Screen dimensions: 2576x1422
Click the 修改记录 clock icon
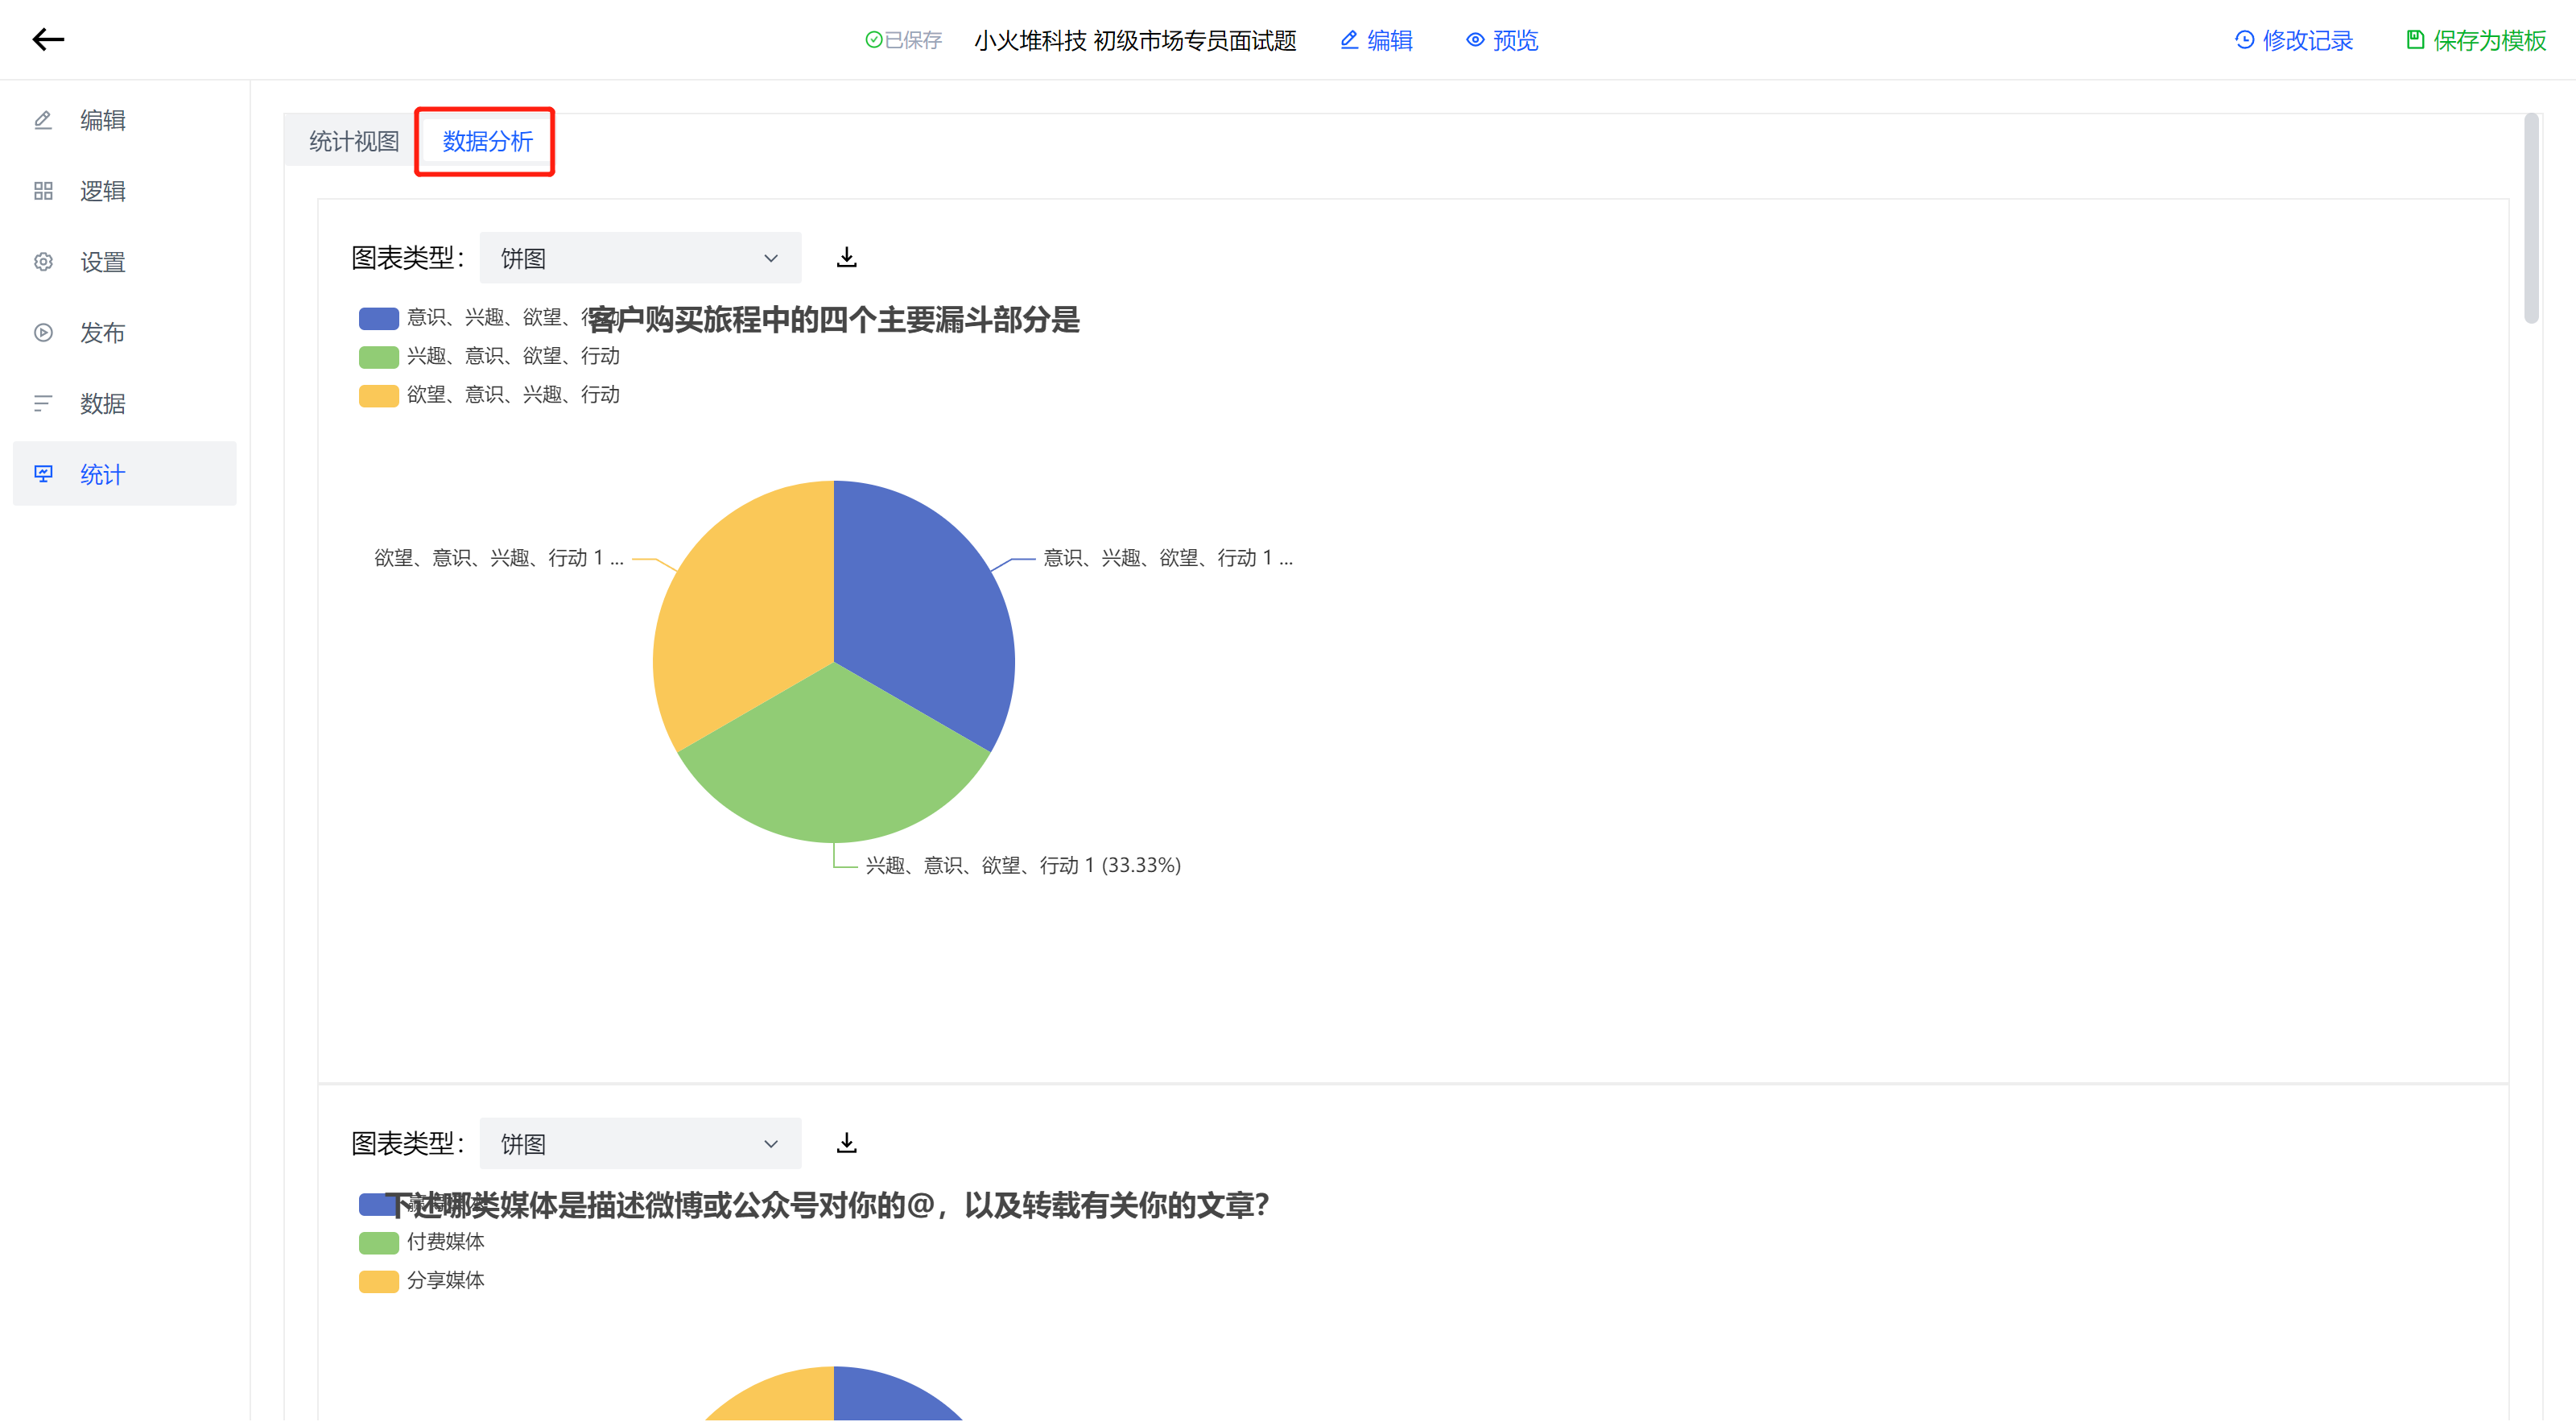pos(2244,40)
